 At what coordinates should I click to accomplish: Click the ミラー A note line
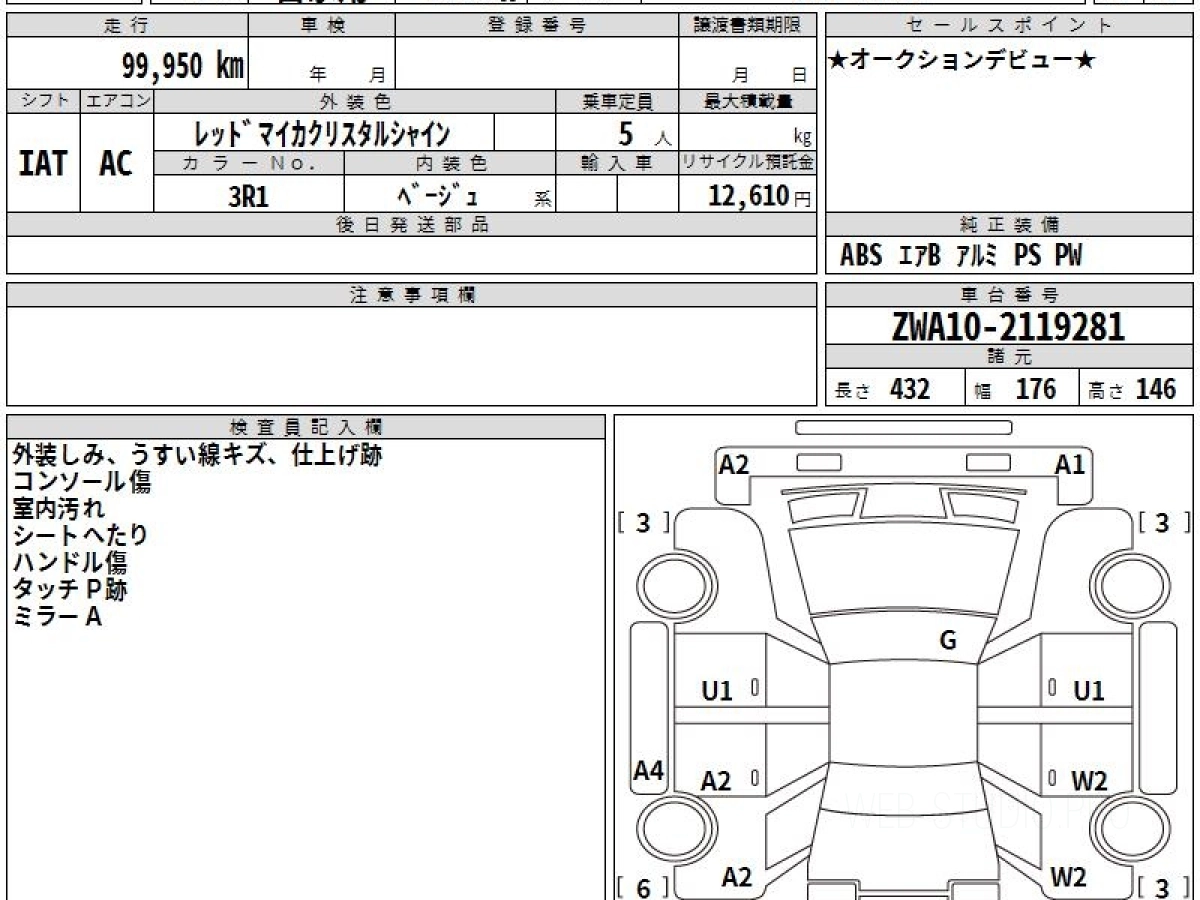[58, 617]
